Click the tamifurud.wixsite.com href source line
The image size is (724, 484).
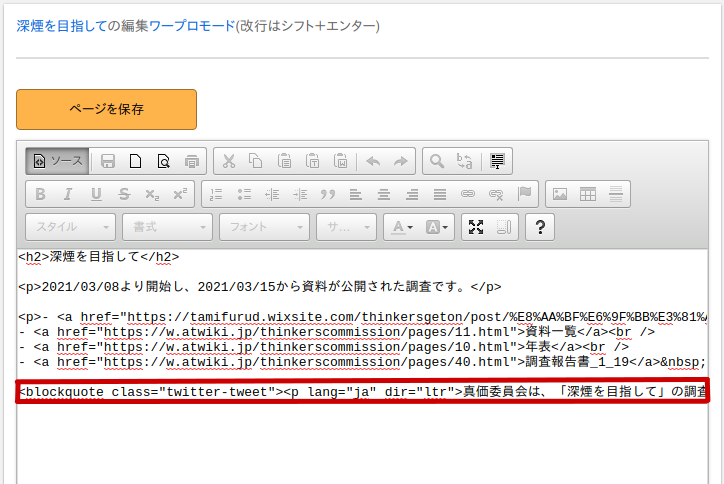coord(362,317)
